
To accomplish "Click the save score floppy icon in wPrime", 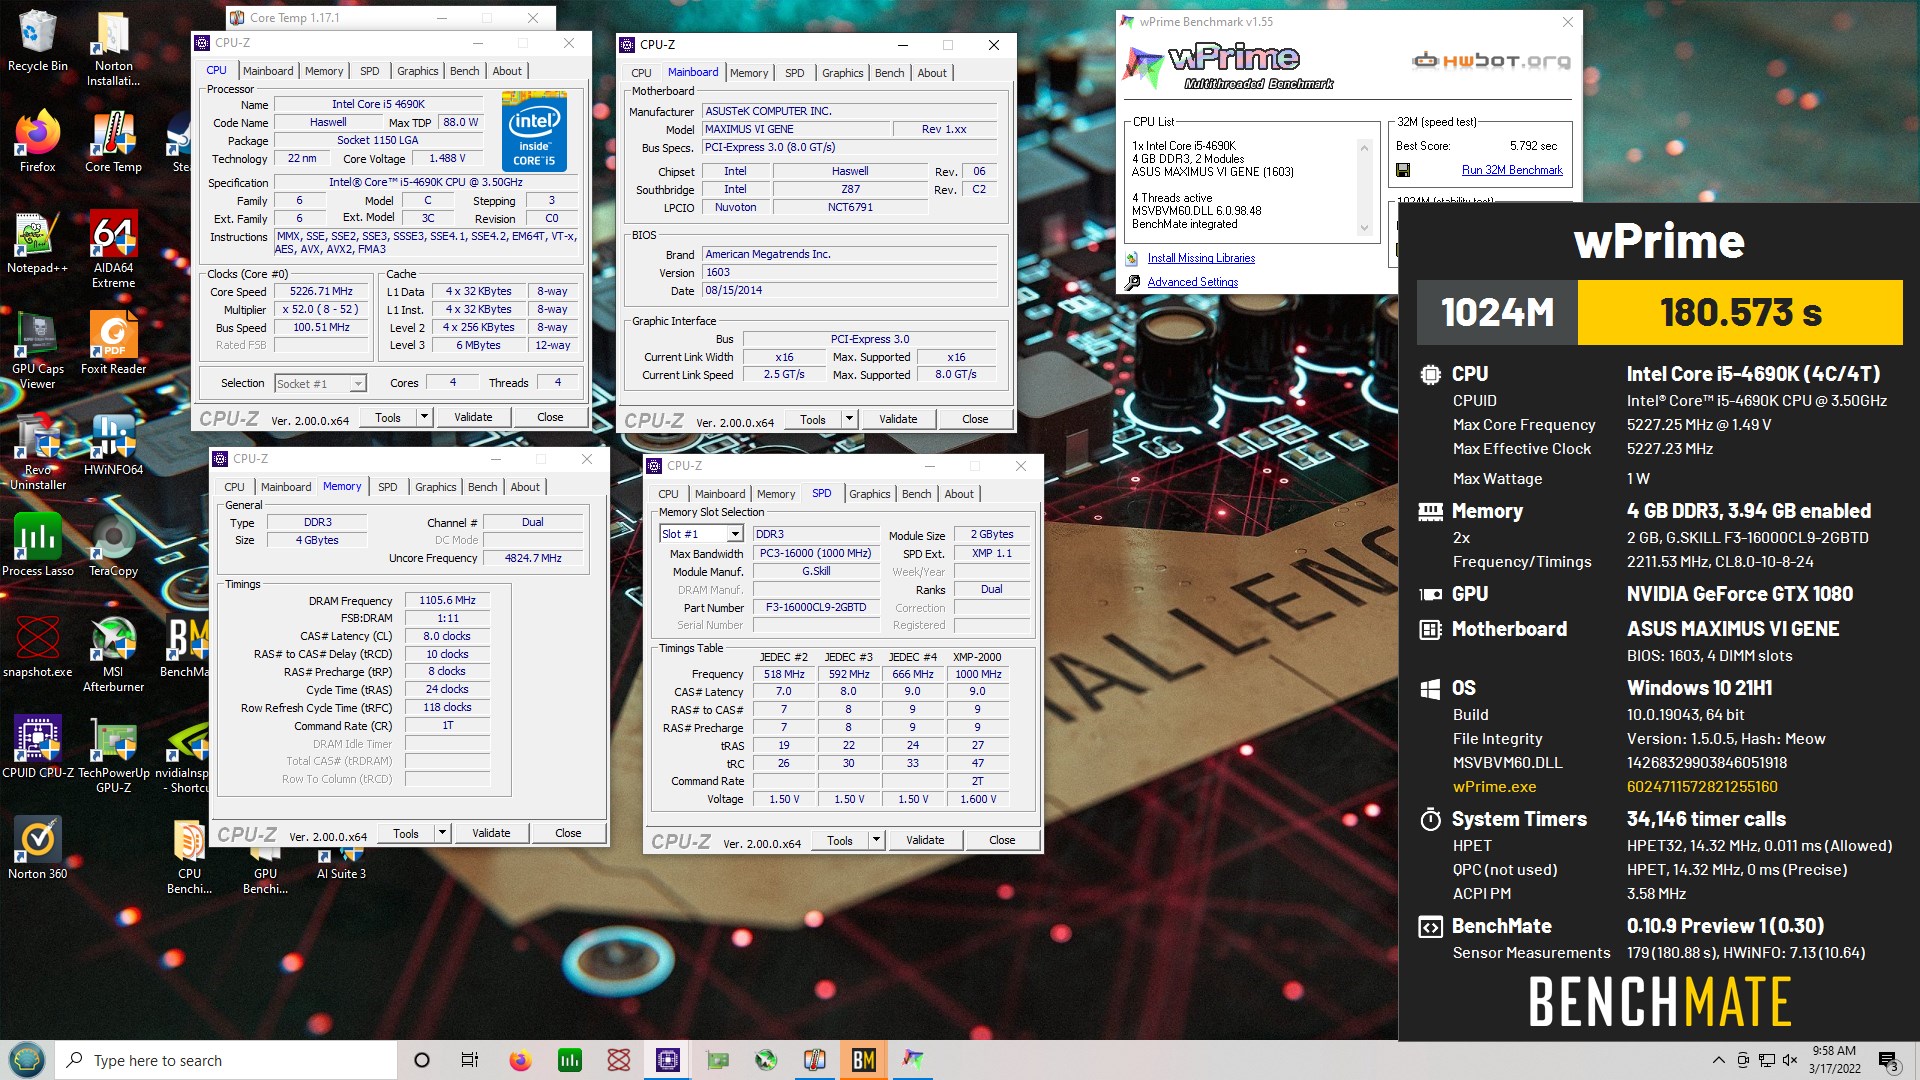I will click(x=1403, y=170).
